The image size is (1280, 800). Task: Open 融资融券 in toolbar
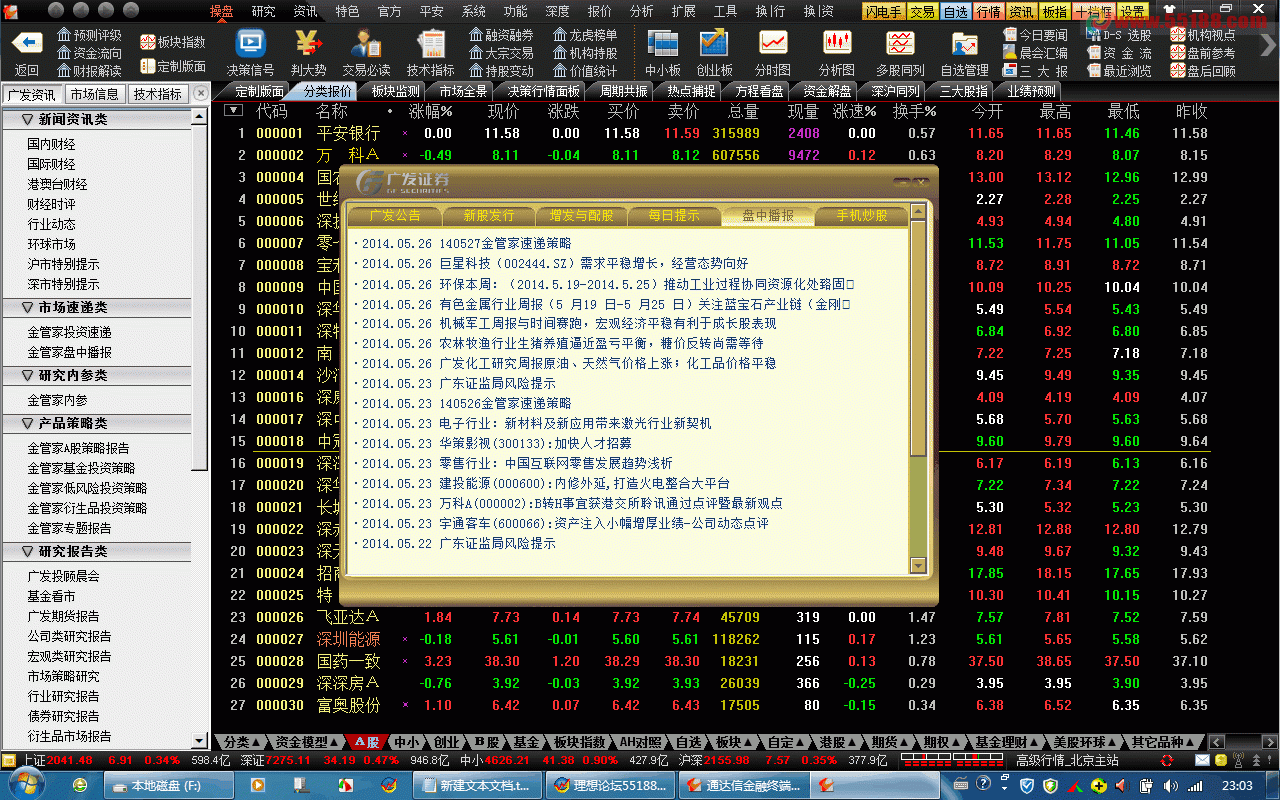[x=501, y=35]
